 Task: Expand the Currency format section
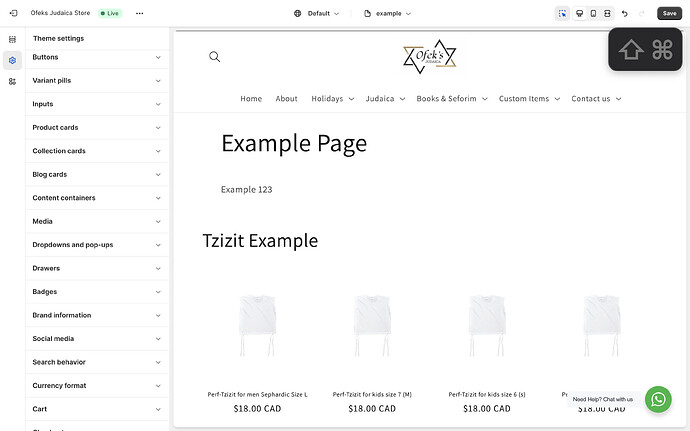[x=97, y=386]
